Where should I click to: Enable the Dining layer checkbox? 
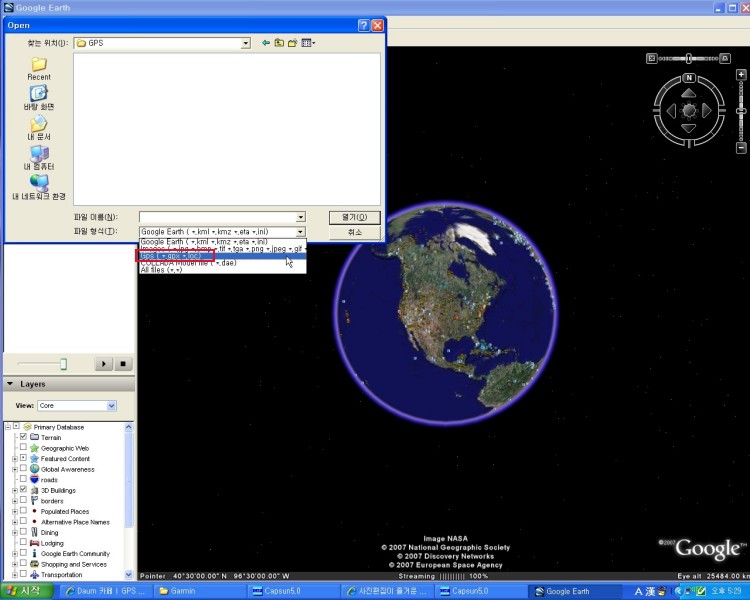[23, 532]
